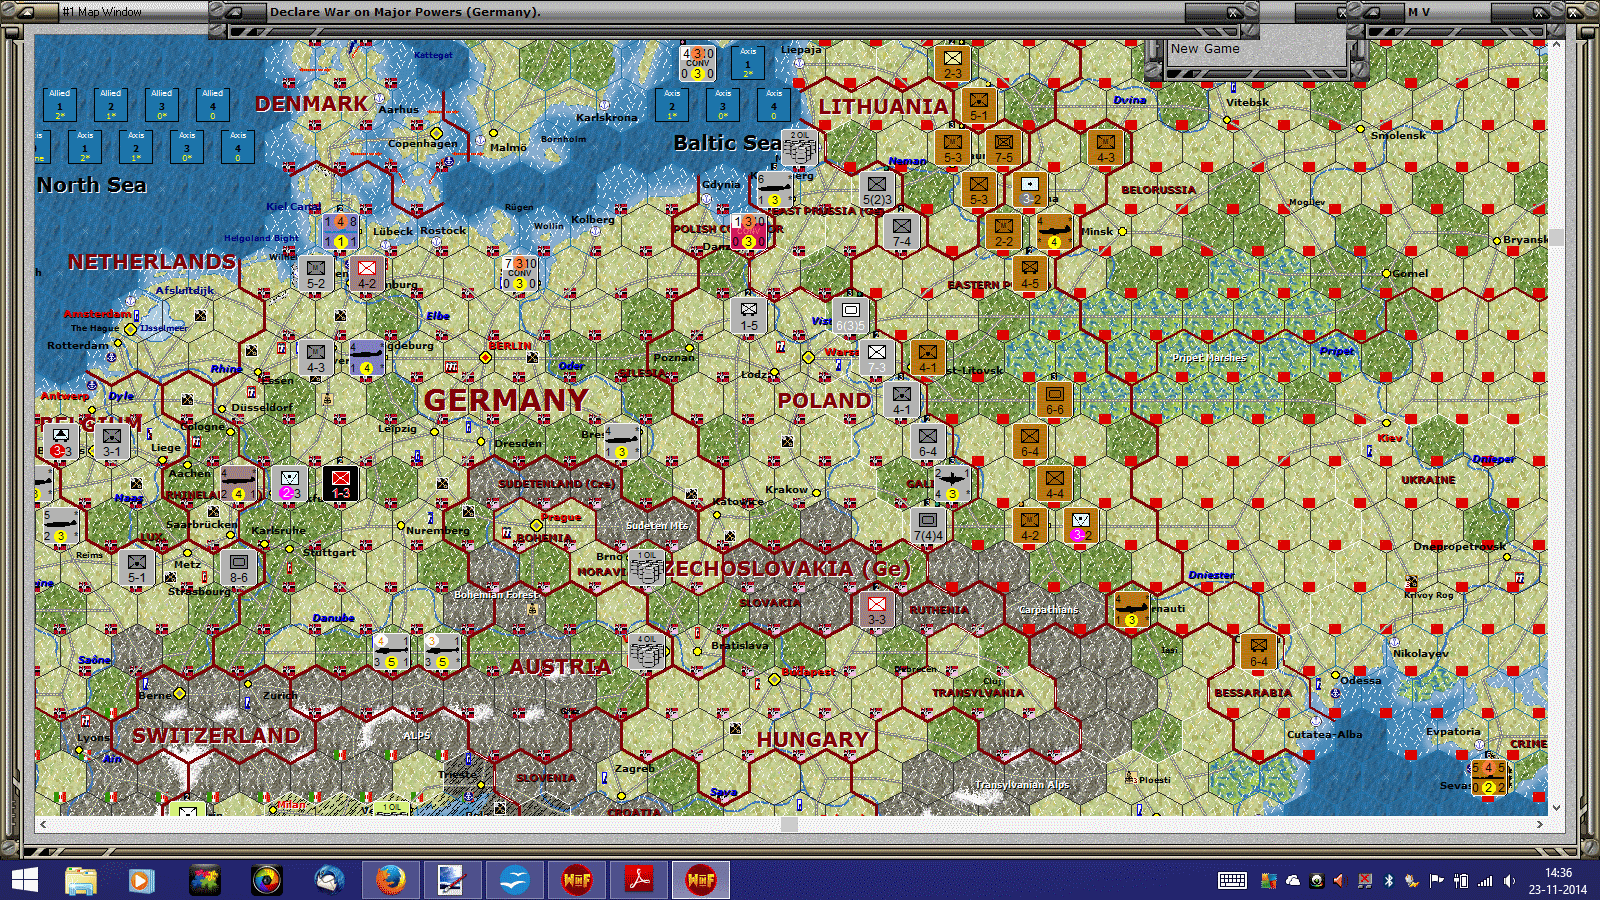Click the Allied 1 sea box marker
This screenshot has width=1600, height=900.
click(x=60, y=104)
